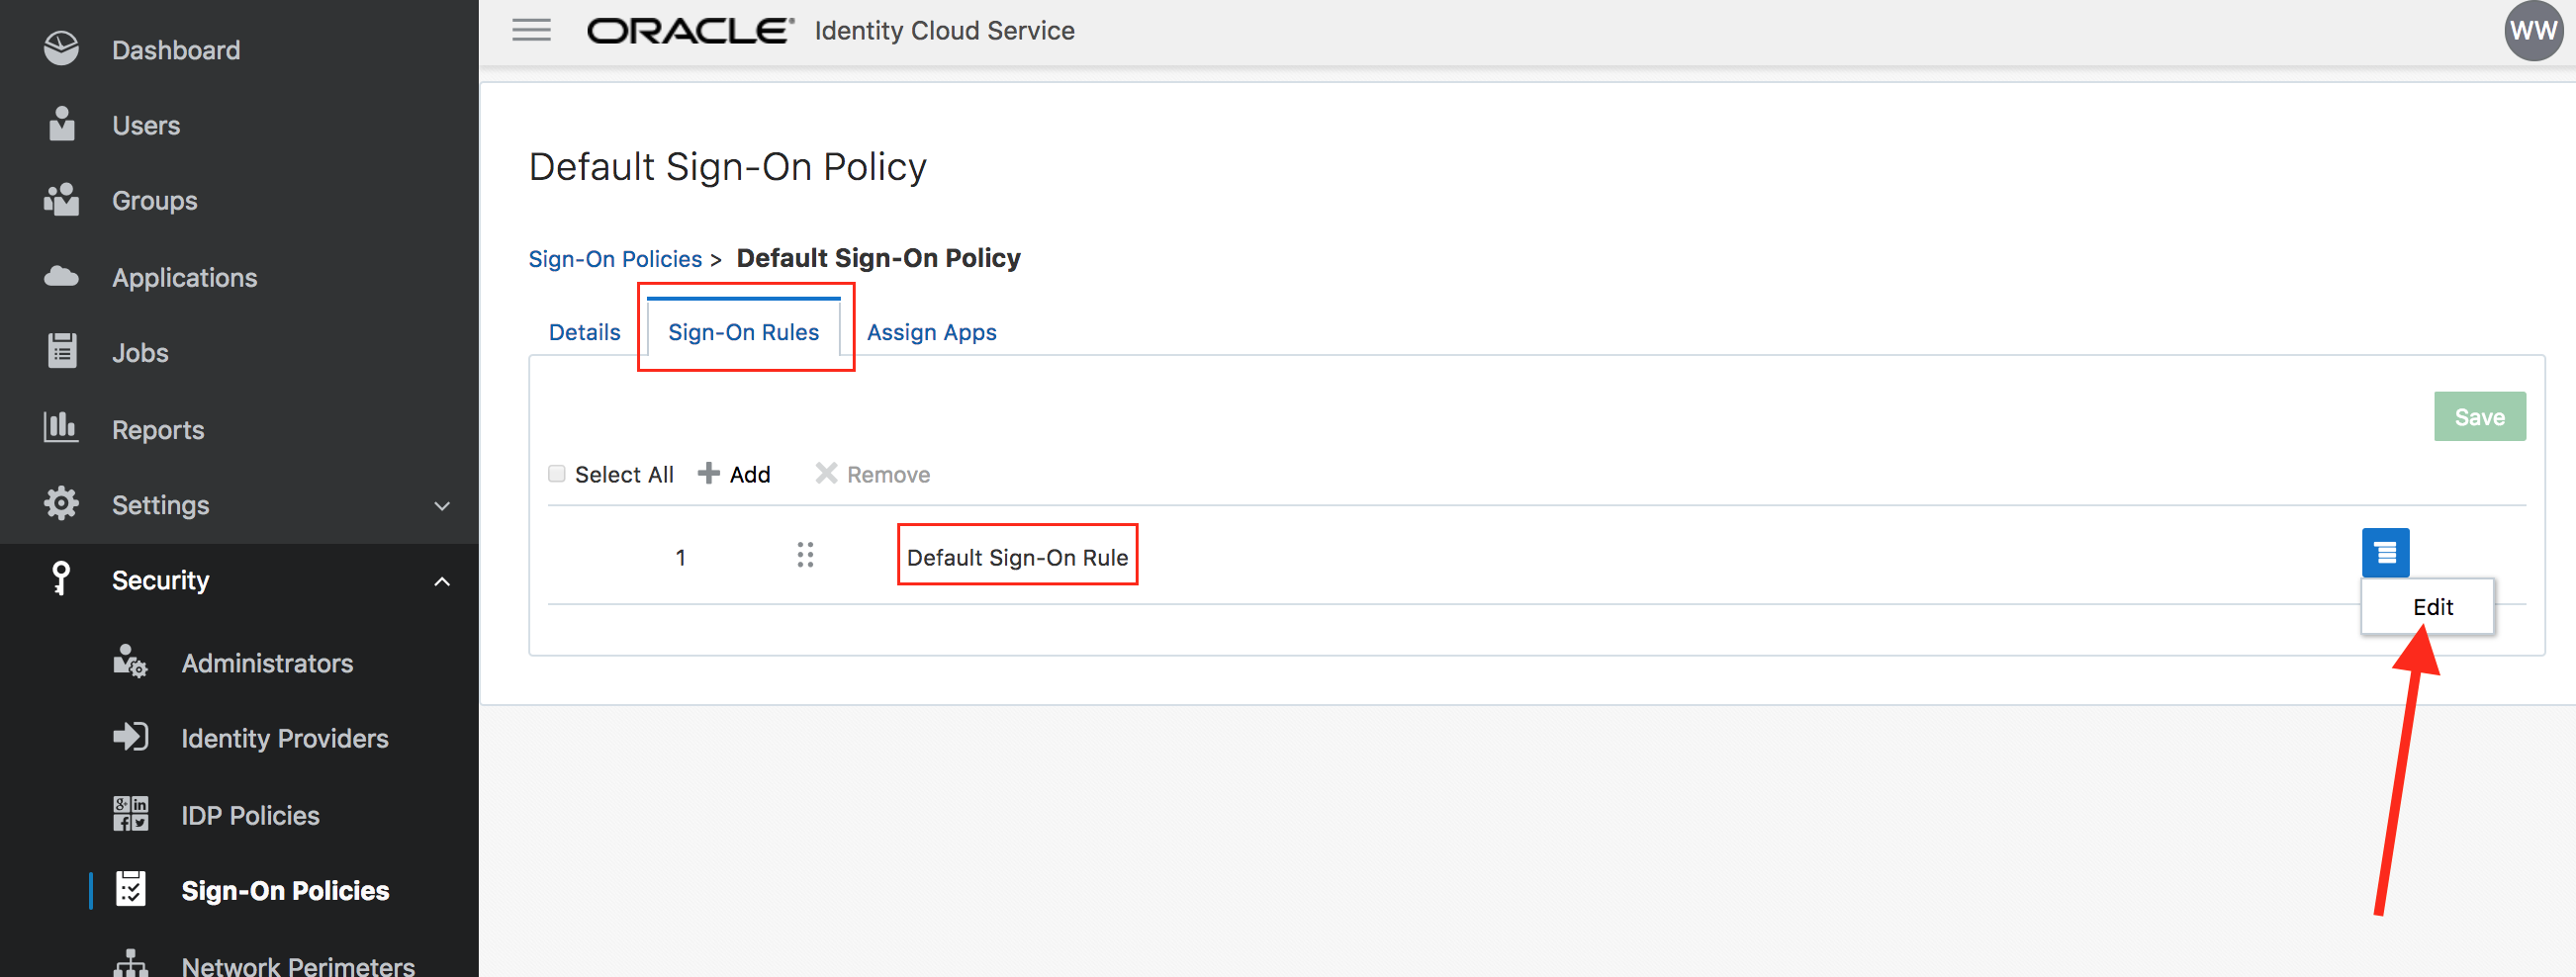This screenshot has width=2576, height=977.
Task: Click the bold Default Sign-On Policy breadcrumb
Action: click(878, 258)
